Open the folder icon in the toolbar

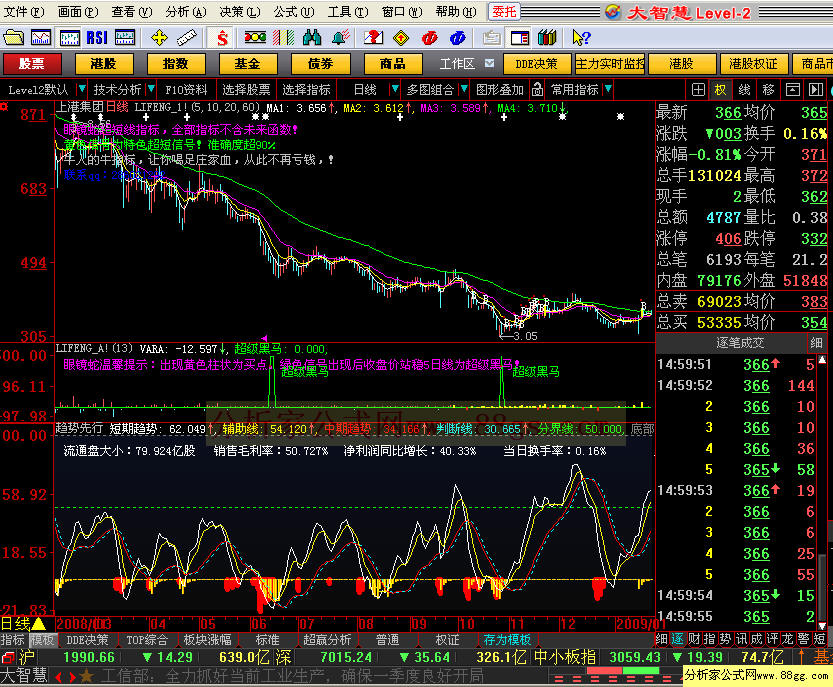(x=14, y=38)
